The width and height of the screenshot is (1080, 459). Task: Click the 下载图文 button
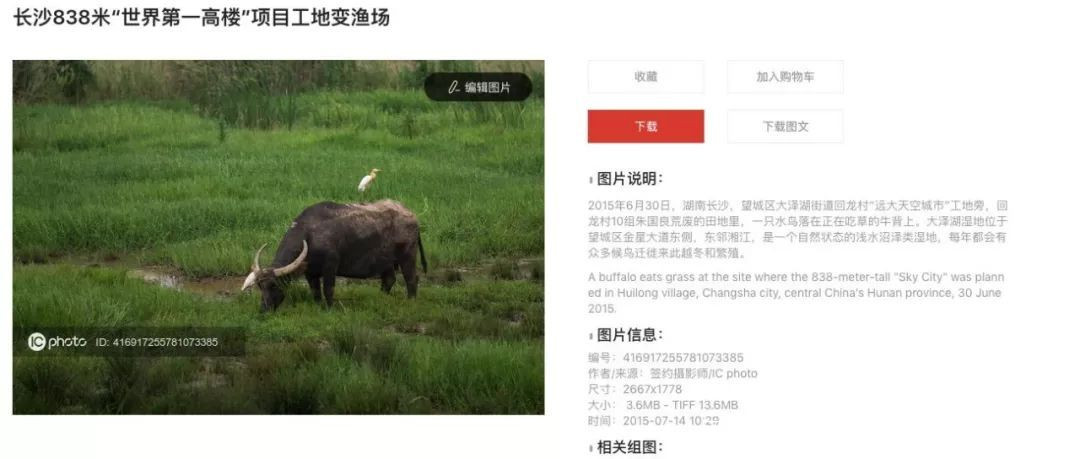(785, 127)
